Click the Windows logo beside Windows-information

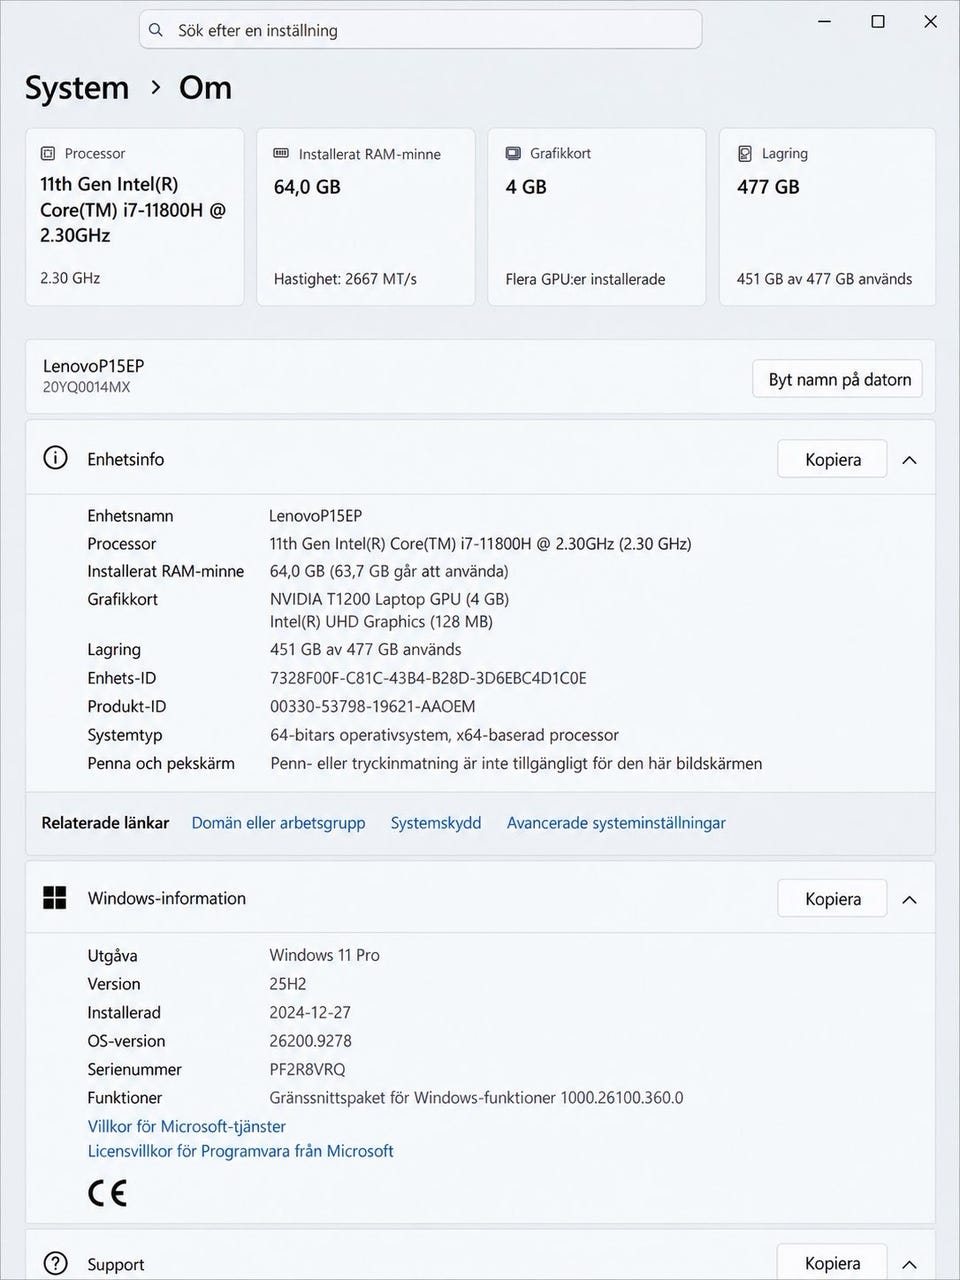coord(55,898)
